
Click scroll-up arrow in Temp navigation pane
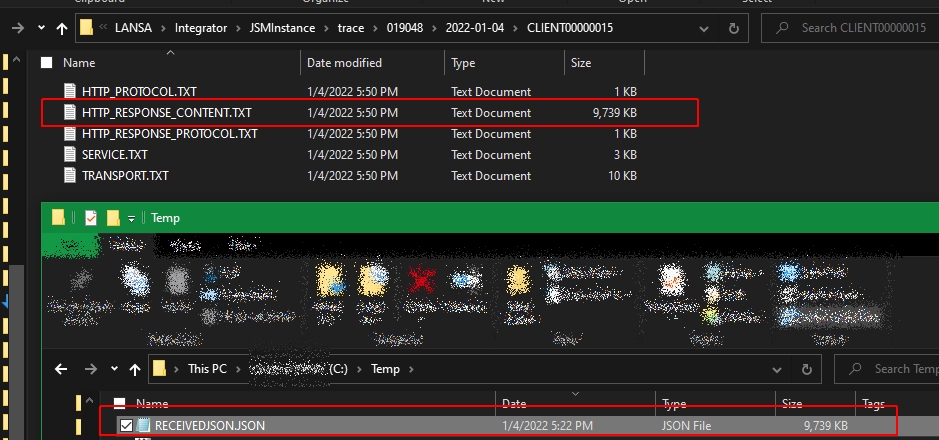pos(90,400)
